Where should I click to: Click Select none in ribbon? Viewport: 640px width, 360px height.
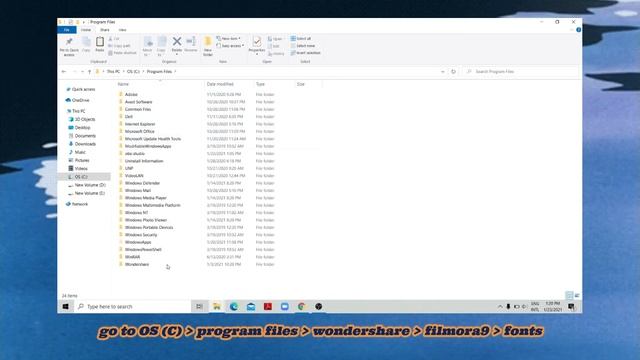tap(302, 46)
